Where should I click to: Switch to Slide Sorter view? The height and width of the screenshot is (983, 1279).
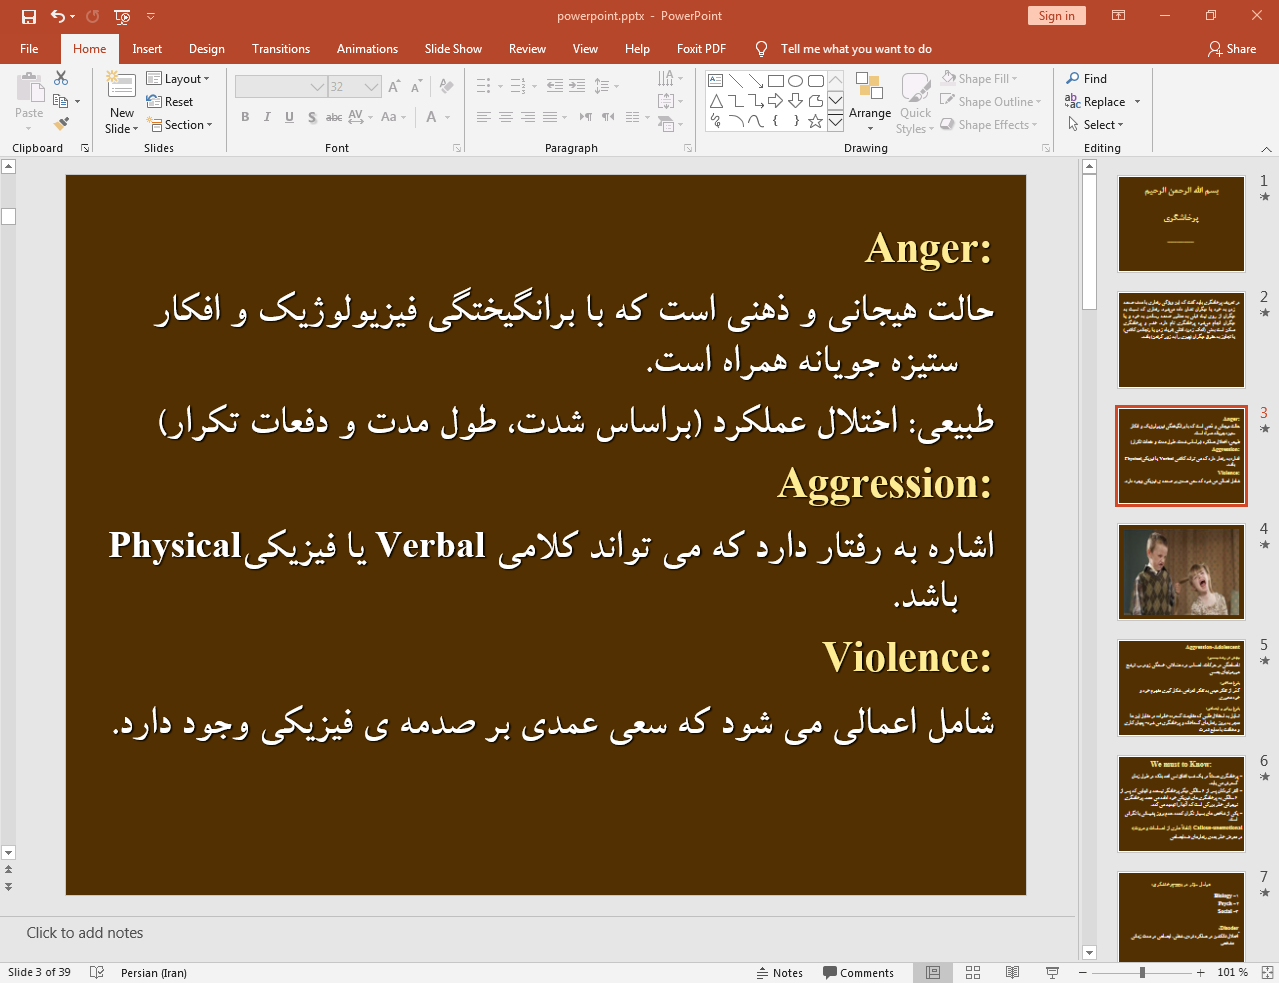click(x=972, y=972)
